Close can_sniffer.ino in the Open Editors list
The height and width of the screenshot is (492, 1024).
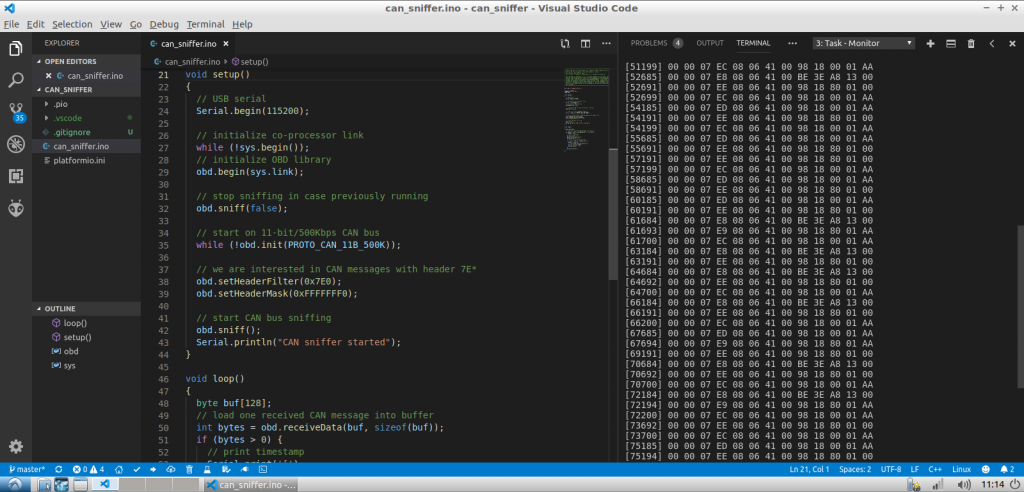tap(48, 76)
